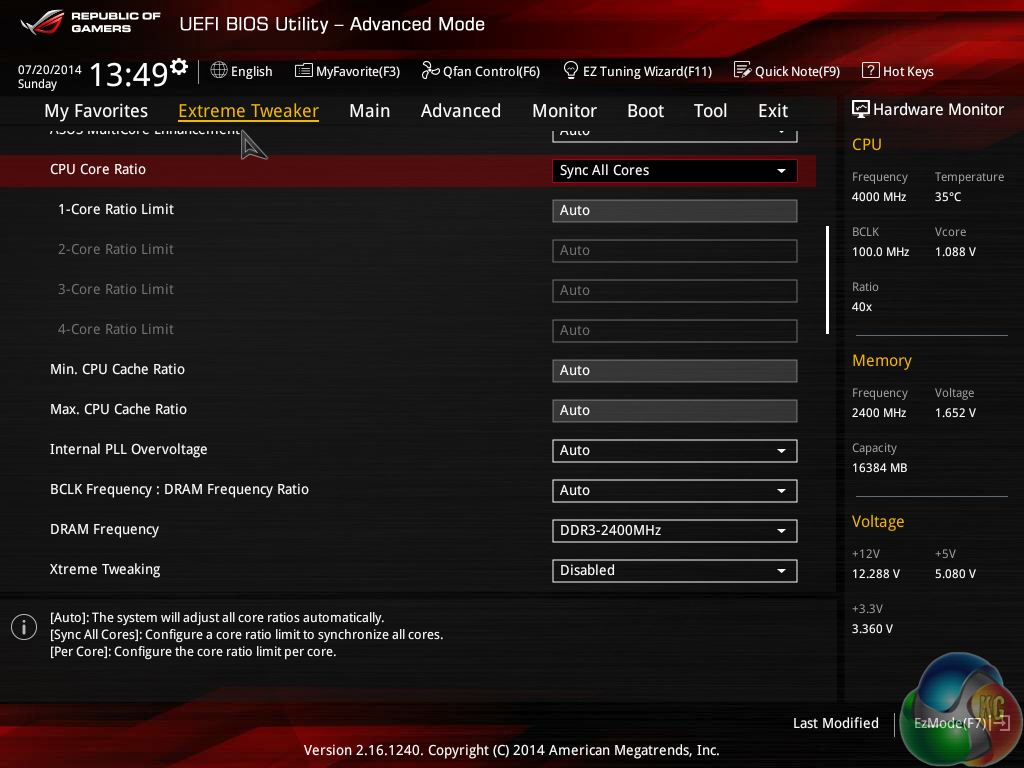This screenshot has height=768, width=1024.
Task: Open the Boot tab
Action: [x=645, y=111]
